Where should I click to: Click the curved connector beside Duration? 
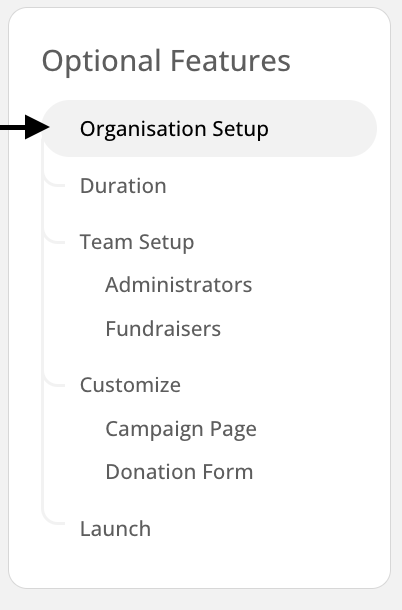pos(54,179)
